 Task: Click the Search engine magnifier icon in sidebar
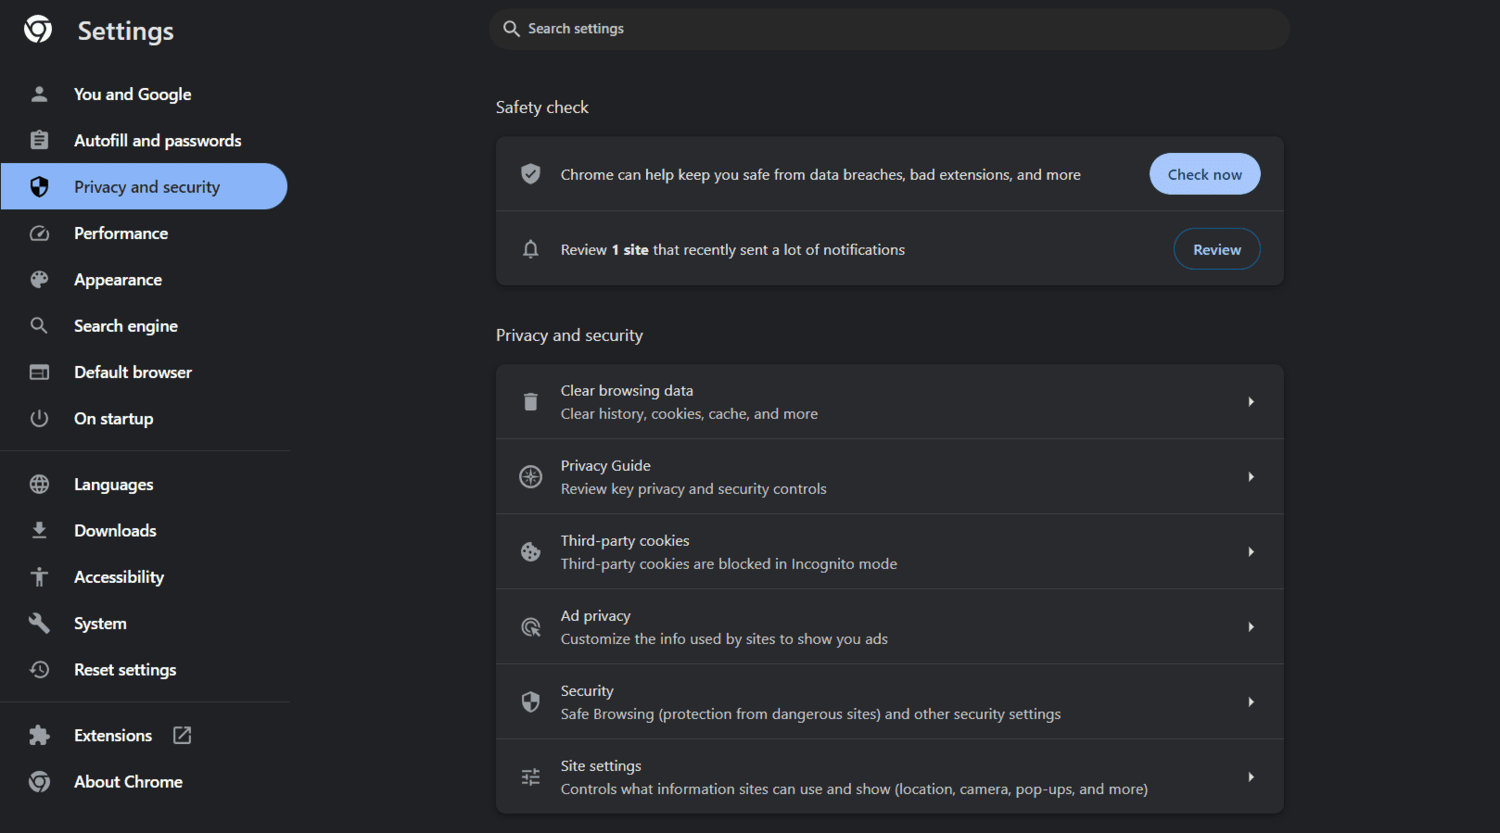click(x=39, y=326)
